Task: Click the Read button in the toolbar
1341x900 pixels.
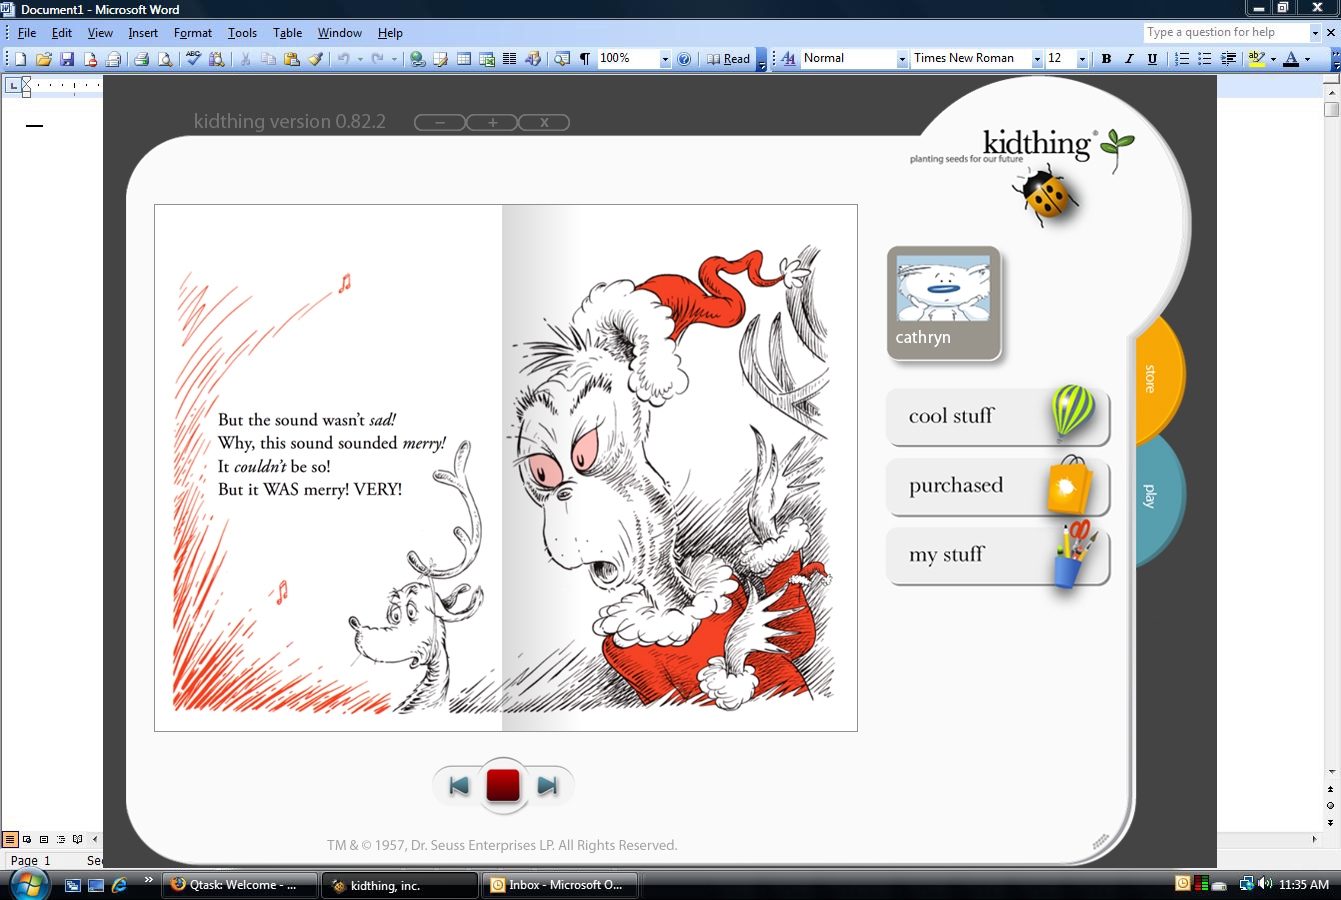Action: (728, 59)
